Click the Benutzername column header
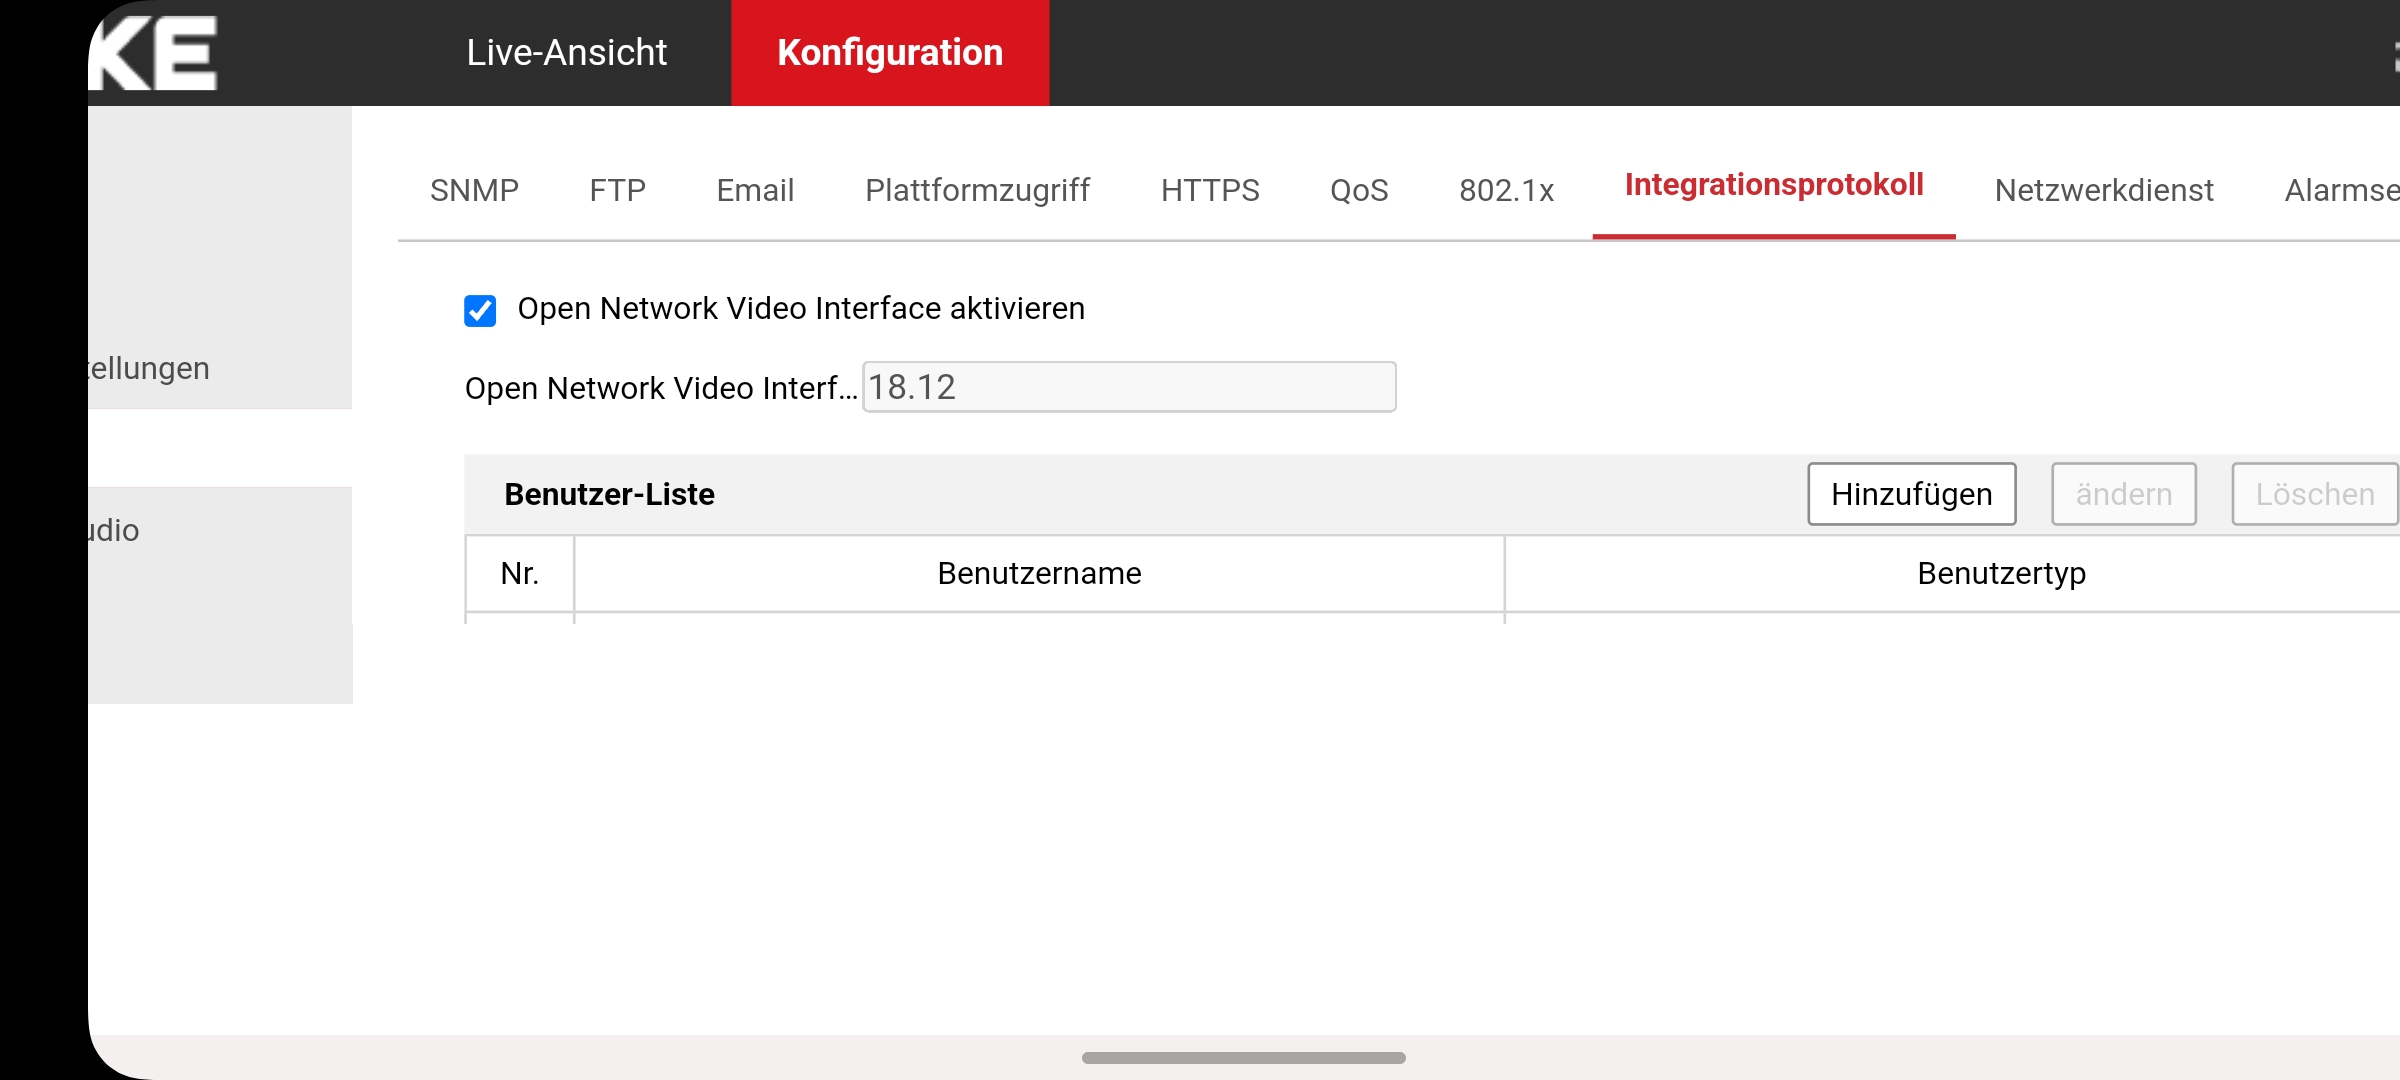This screenshot has height=1080, width=2400. tap(1038, 573)
